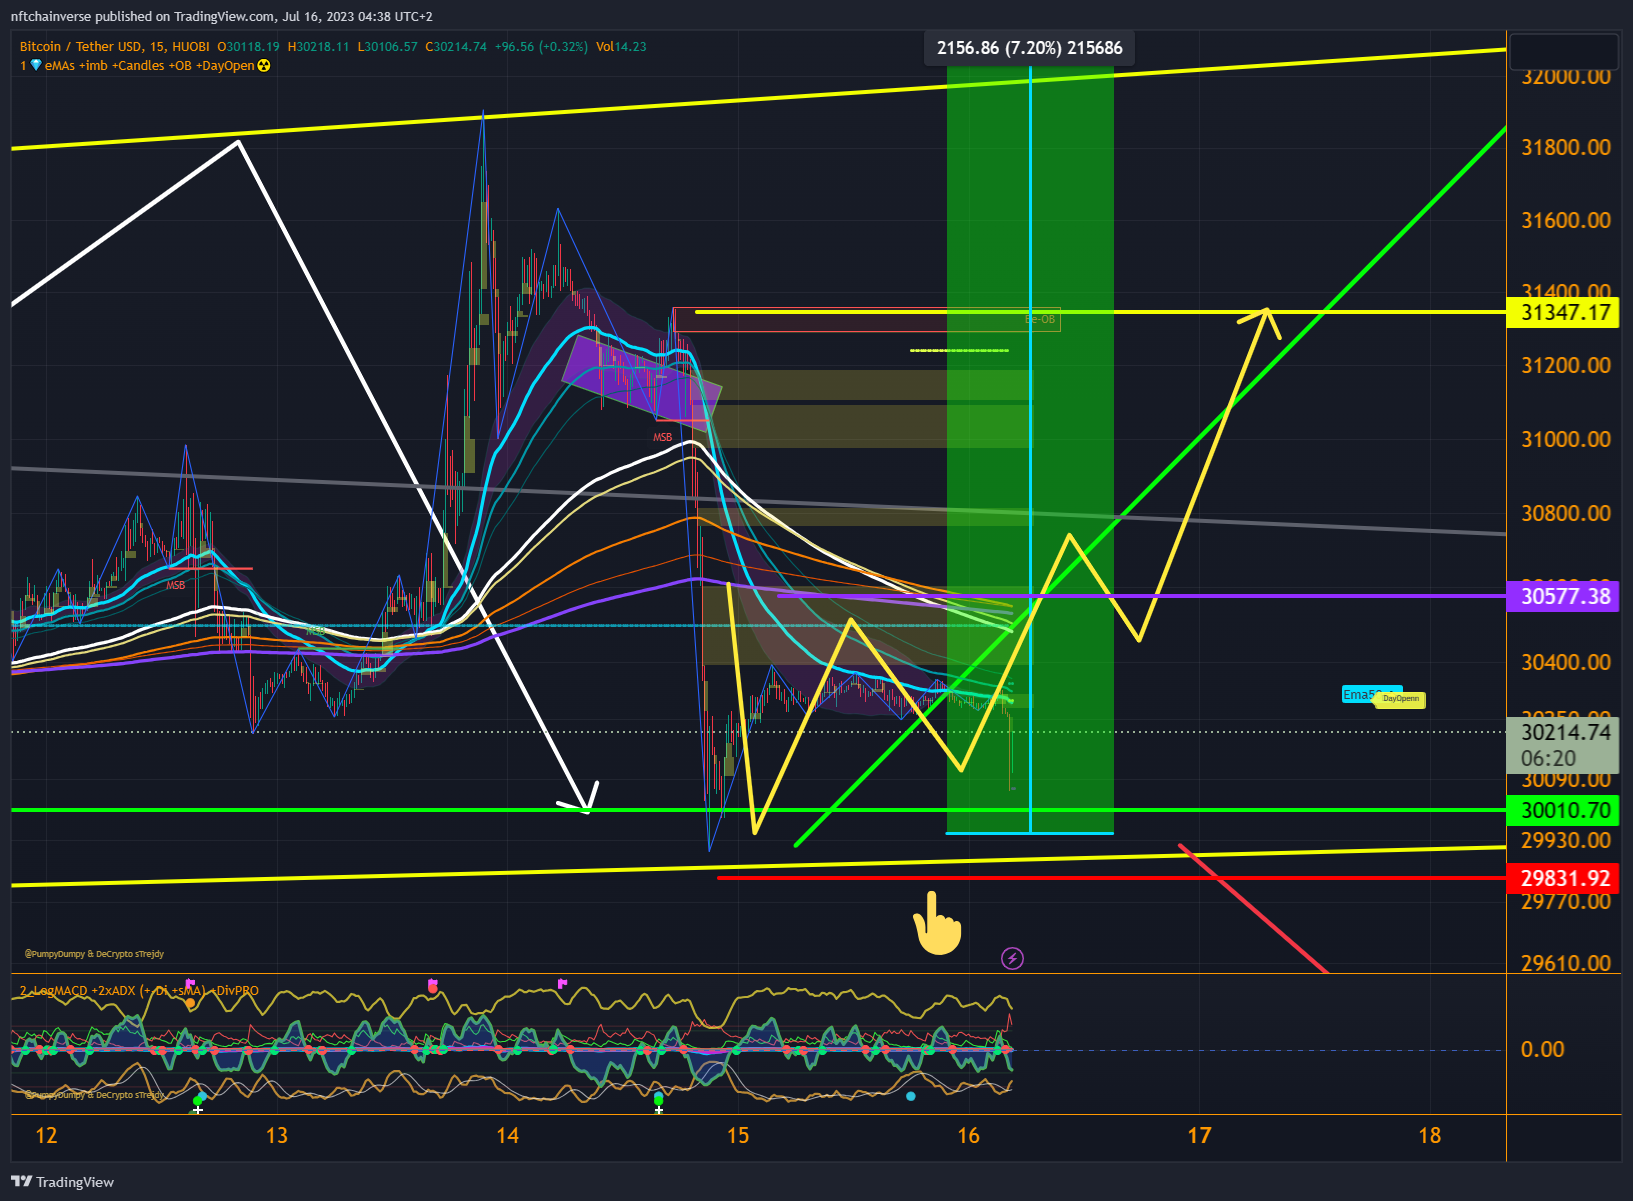The width and height of the screenshot is (1633, 1201).
Task: Click the blue diamond icon in indicator legend
Action: tap(36, 66)
